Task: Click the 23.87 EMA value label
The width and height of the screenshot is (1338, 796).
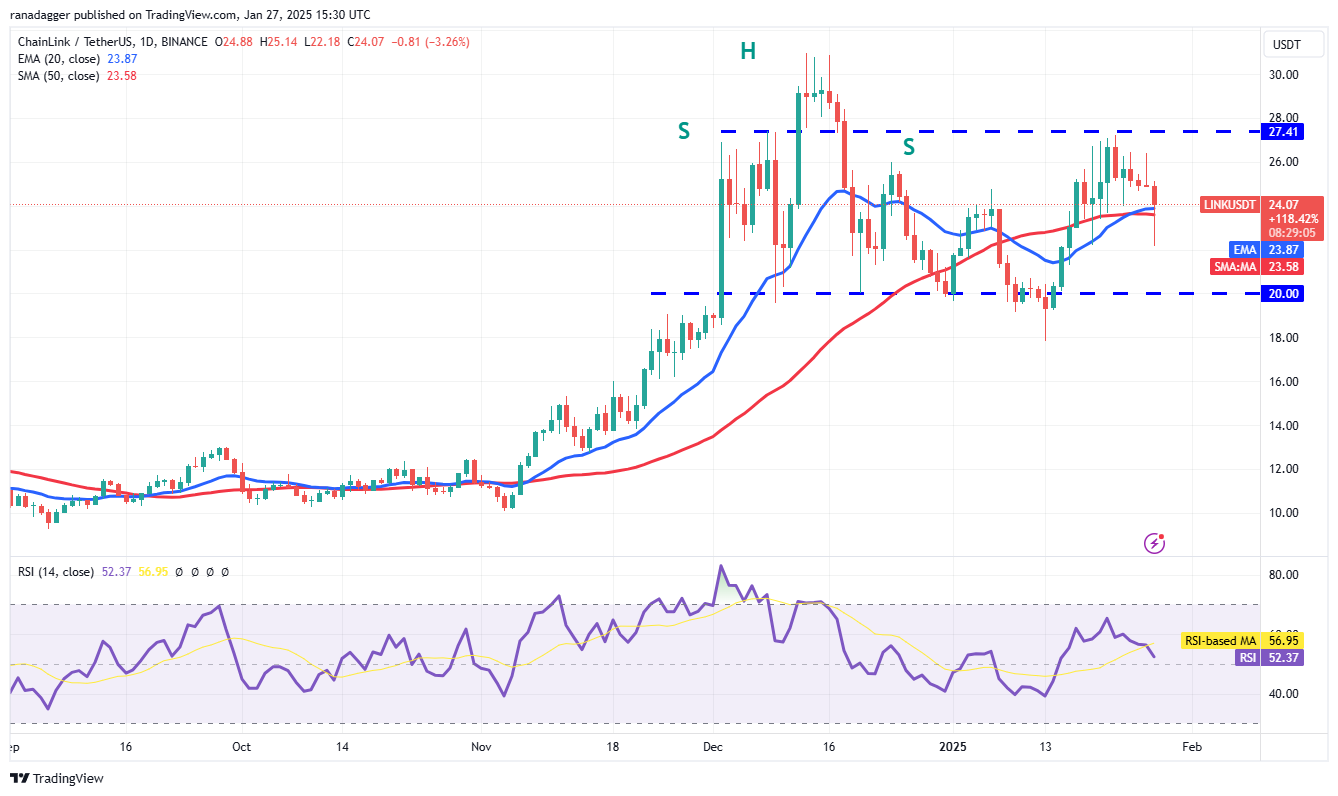Action: pos(1285,249)
